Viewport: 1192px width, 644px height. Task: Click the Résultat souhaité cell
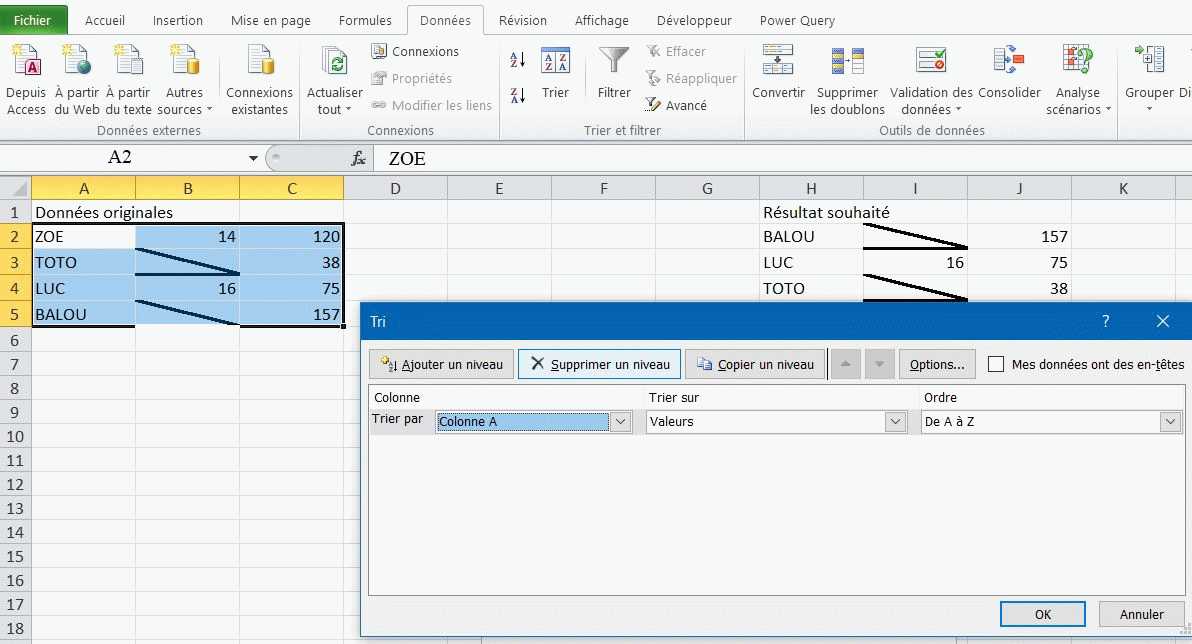point(826,212)
